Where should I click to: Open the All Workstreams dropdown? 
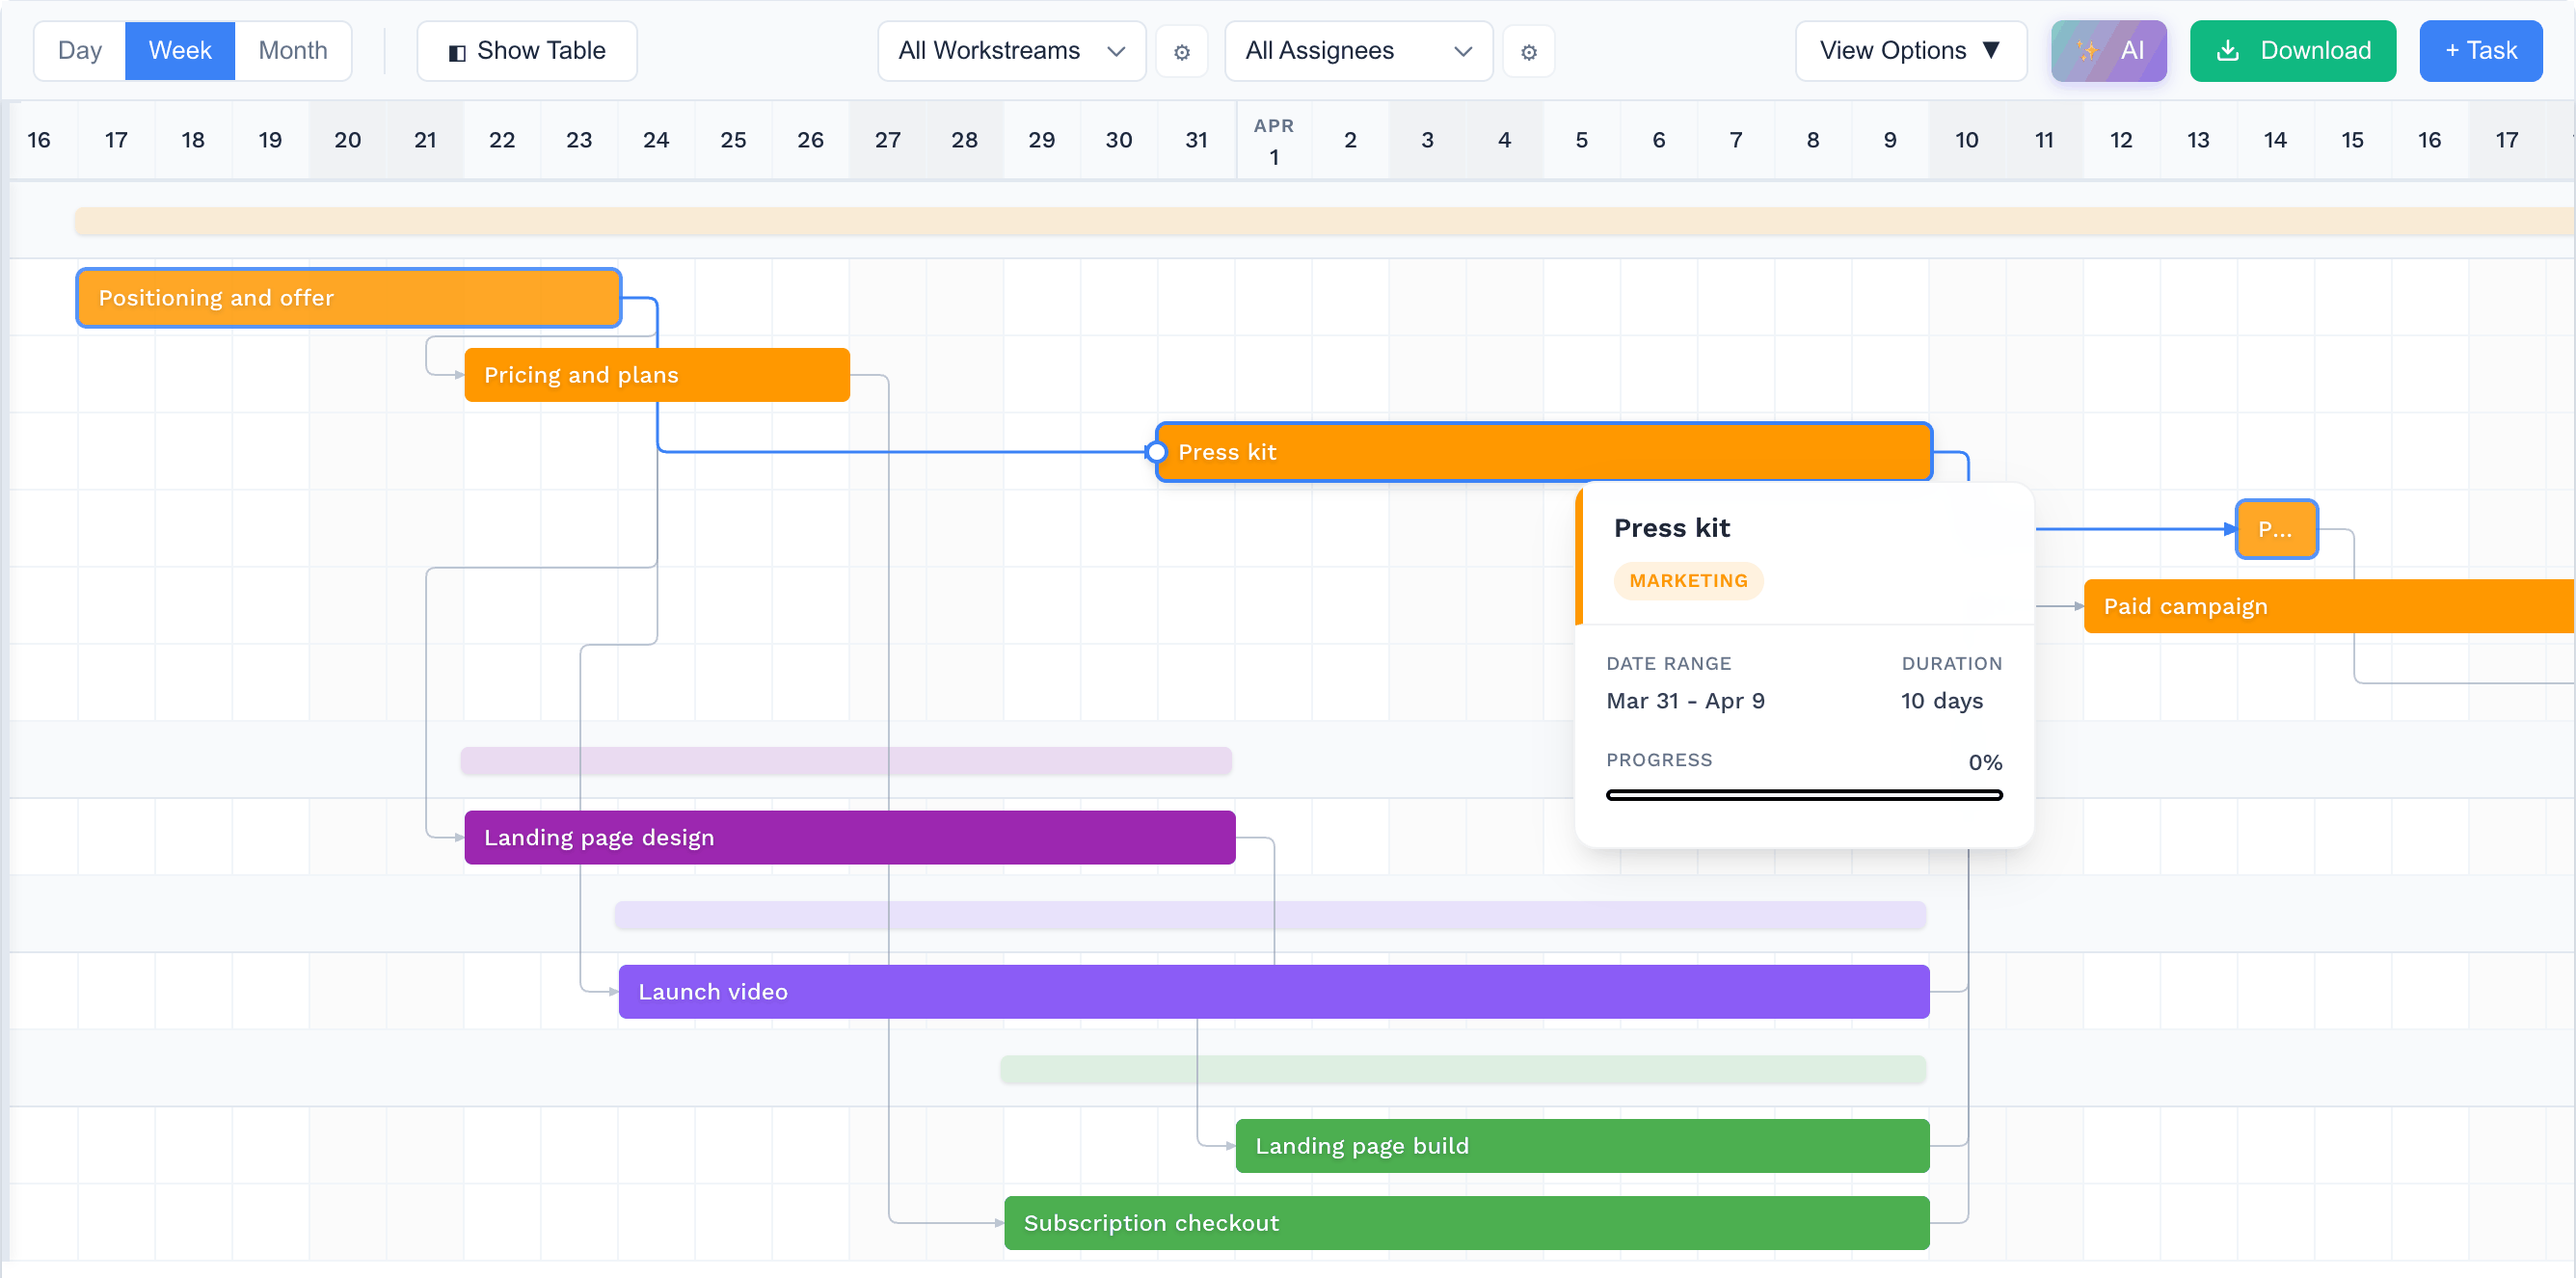click(1011, 50)
